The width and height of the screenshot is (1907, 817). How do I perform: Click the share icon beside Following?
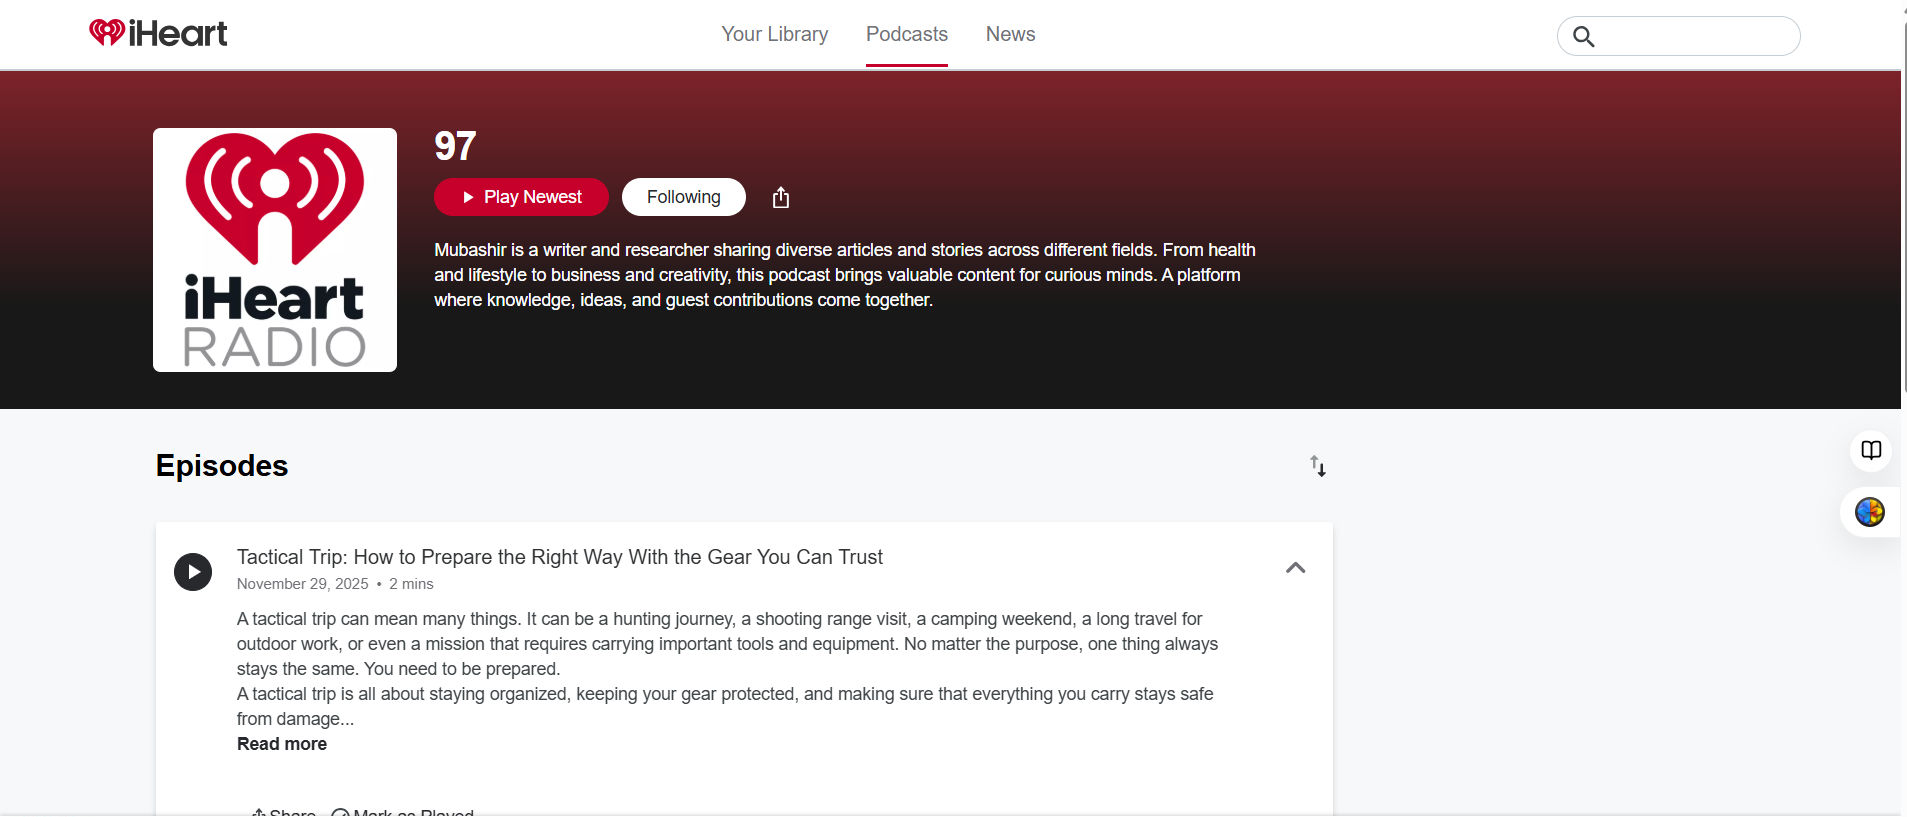(x=781, y=198)
